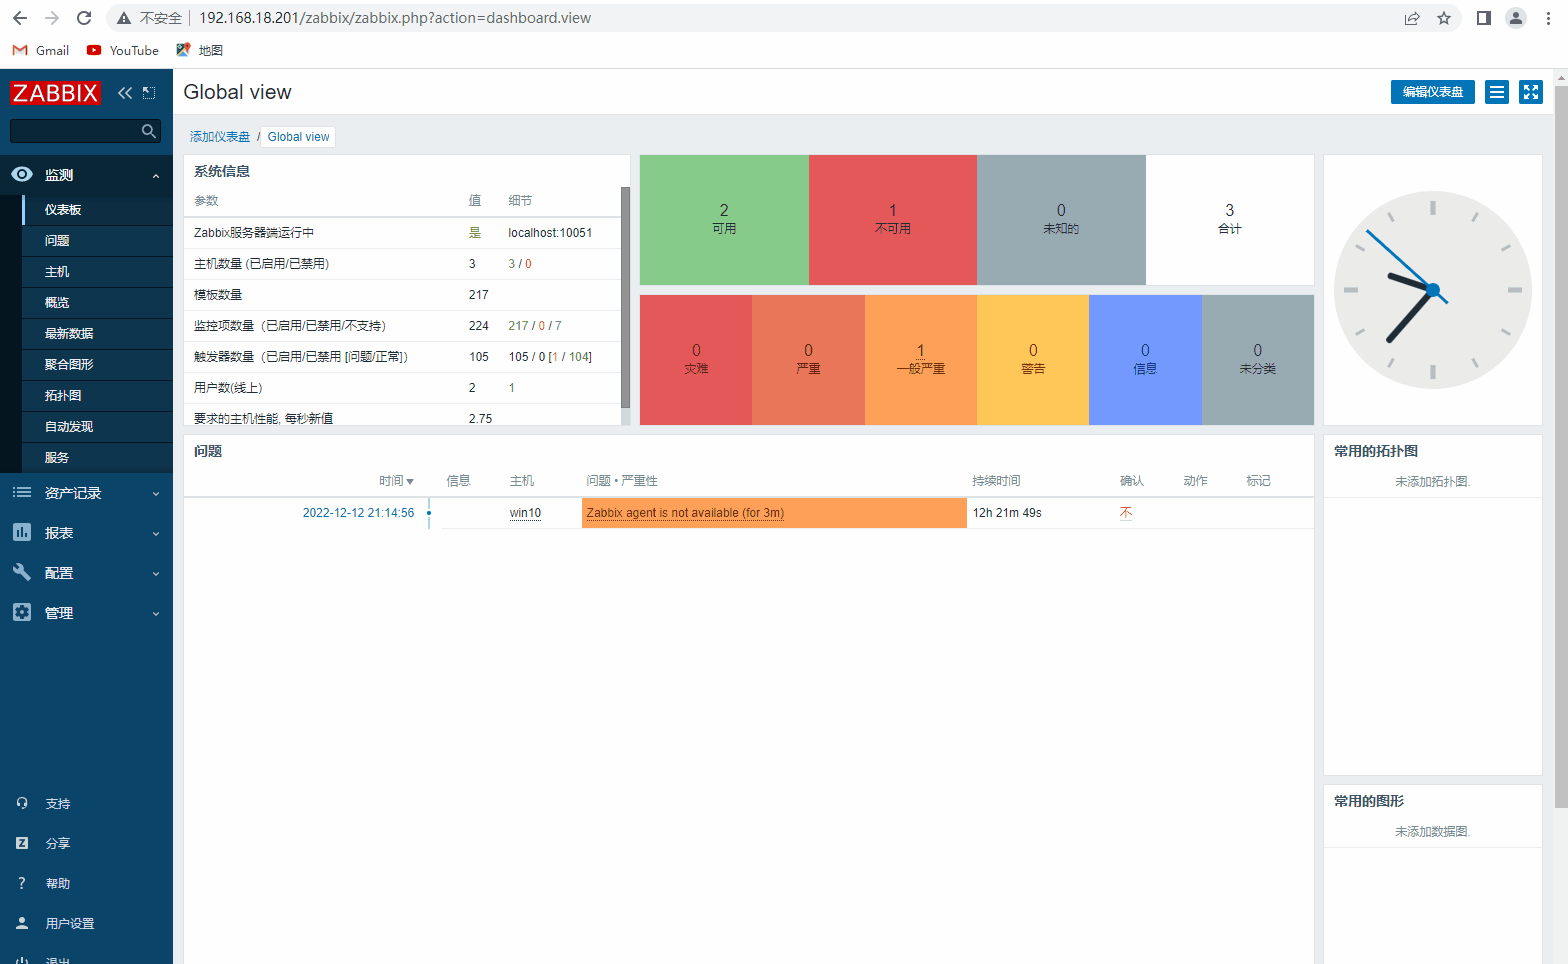Click the sidebar hide/pin icon next to the collapse chevrons

tap(149, 93)
